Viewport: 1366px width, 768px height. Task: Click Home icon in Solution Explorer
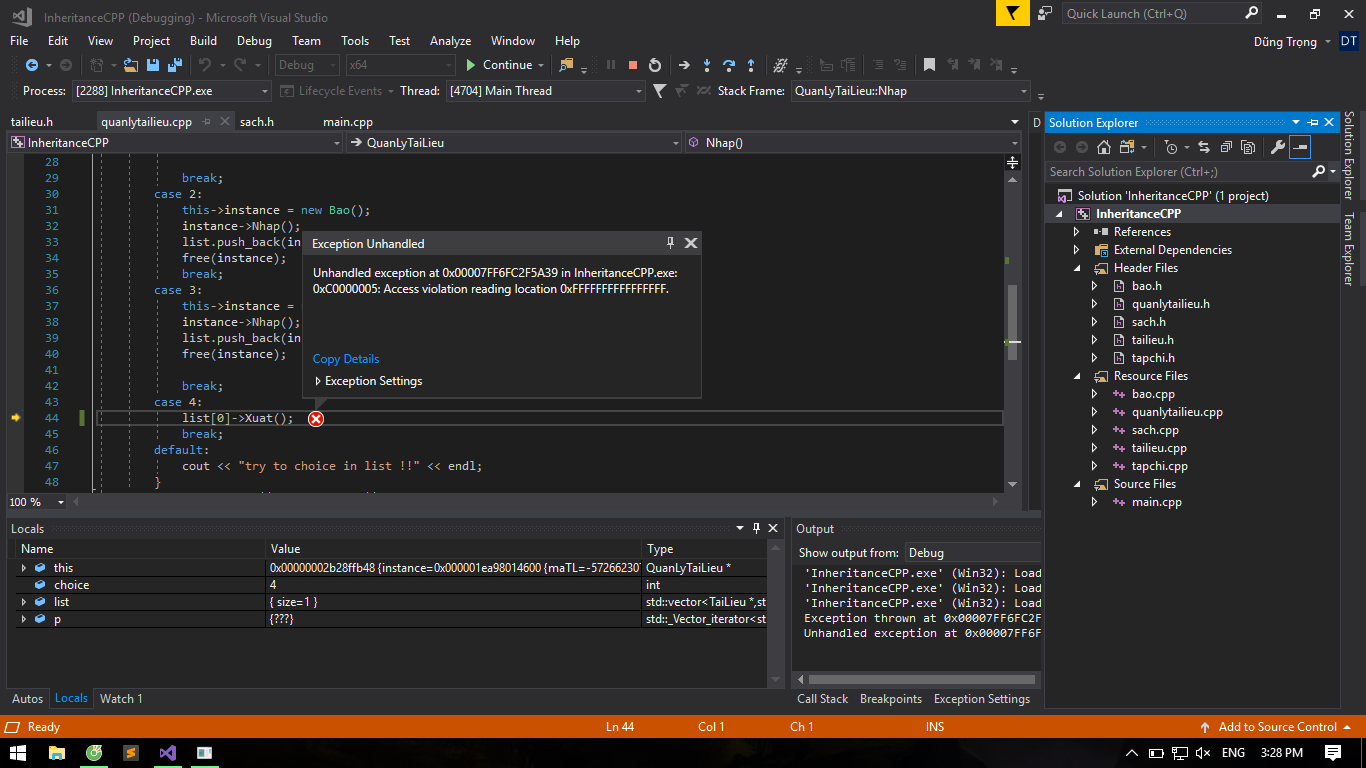(1103, 147)
